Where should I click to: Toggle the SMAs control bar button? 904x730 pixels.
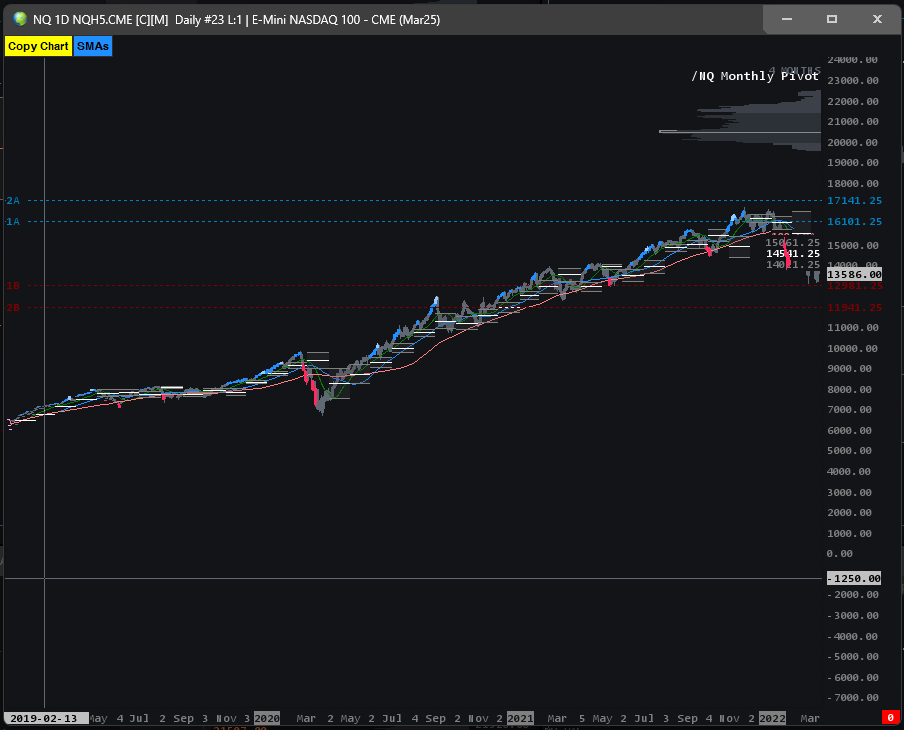pos(92,46)
